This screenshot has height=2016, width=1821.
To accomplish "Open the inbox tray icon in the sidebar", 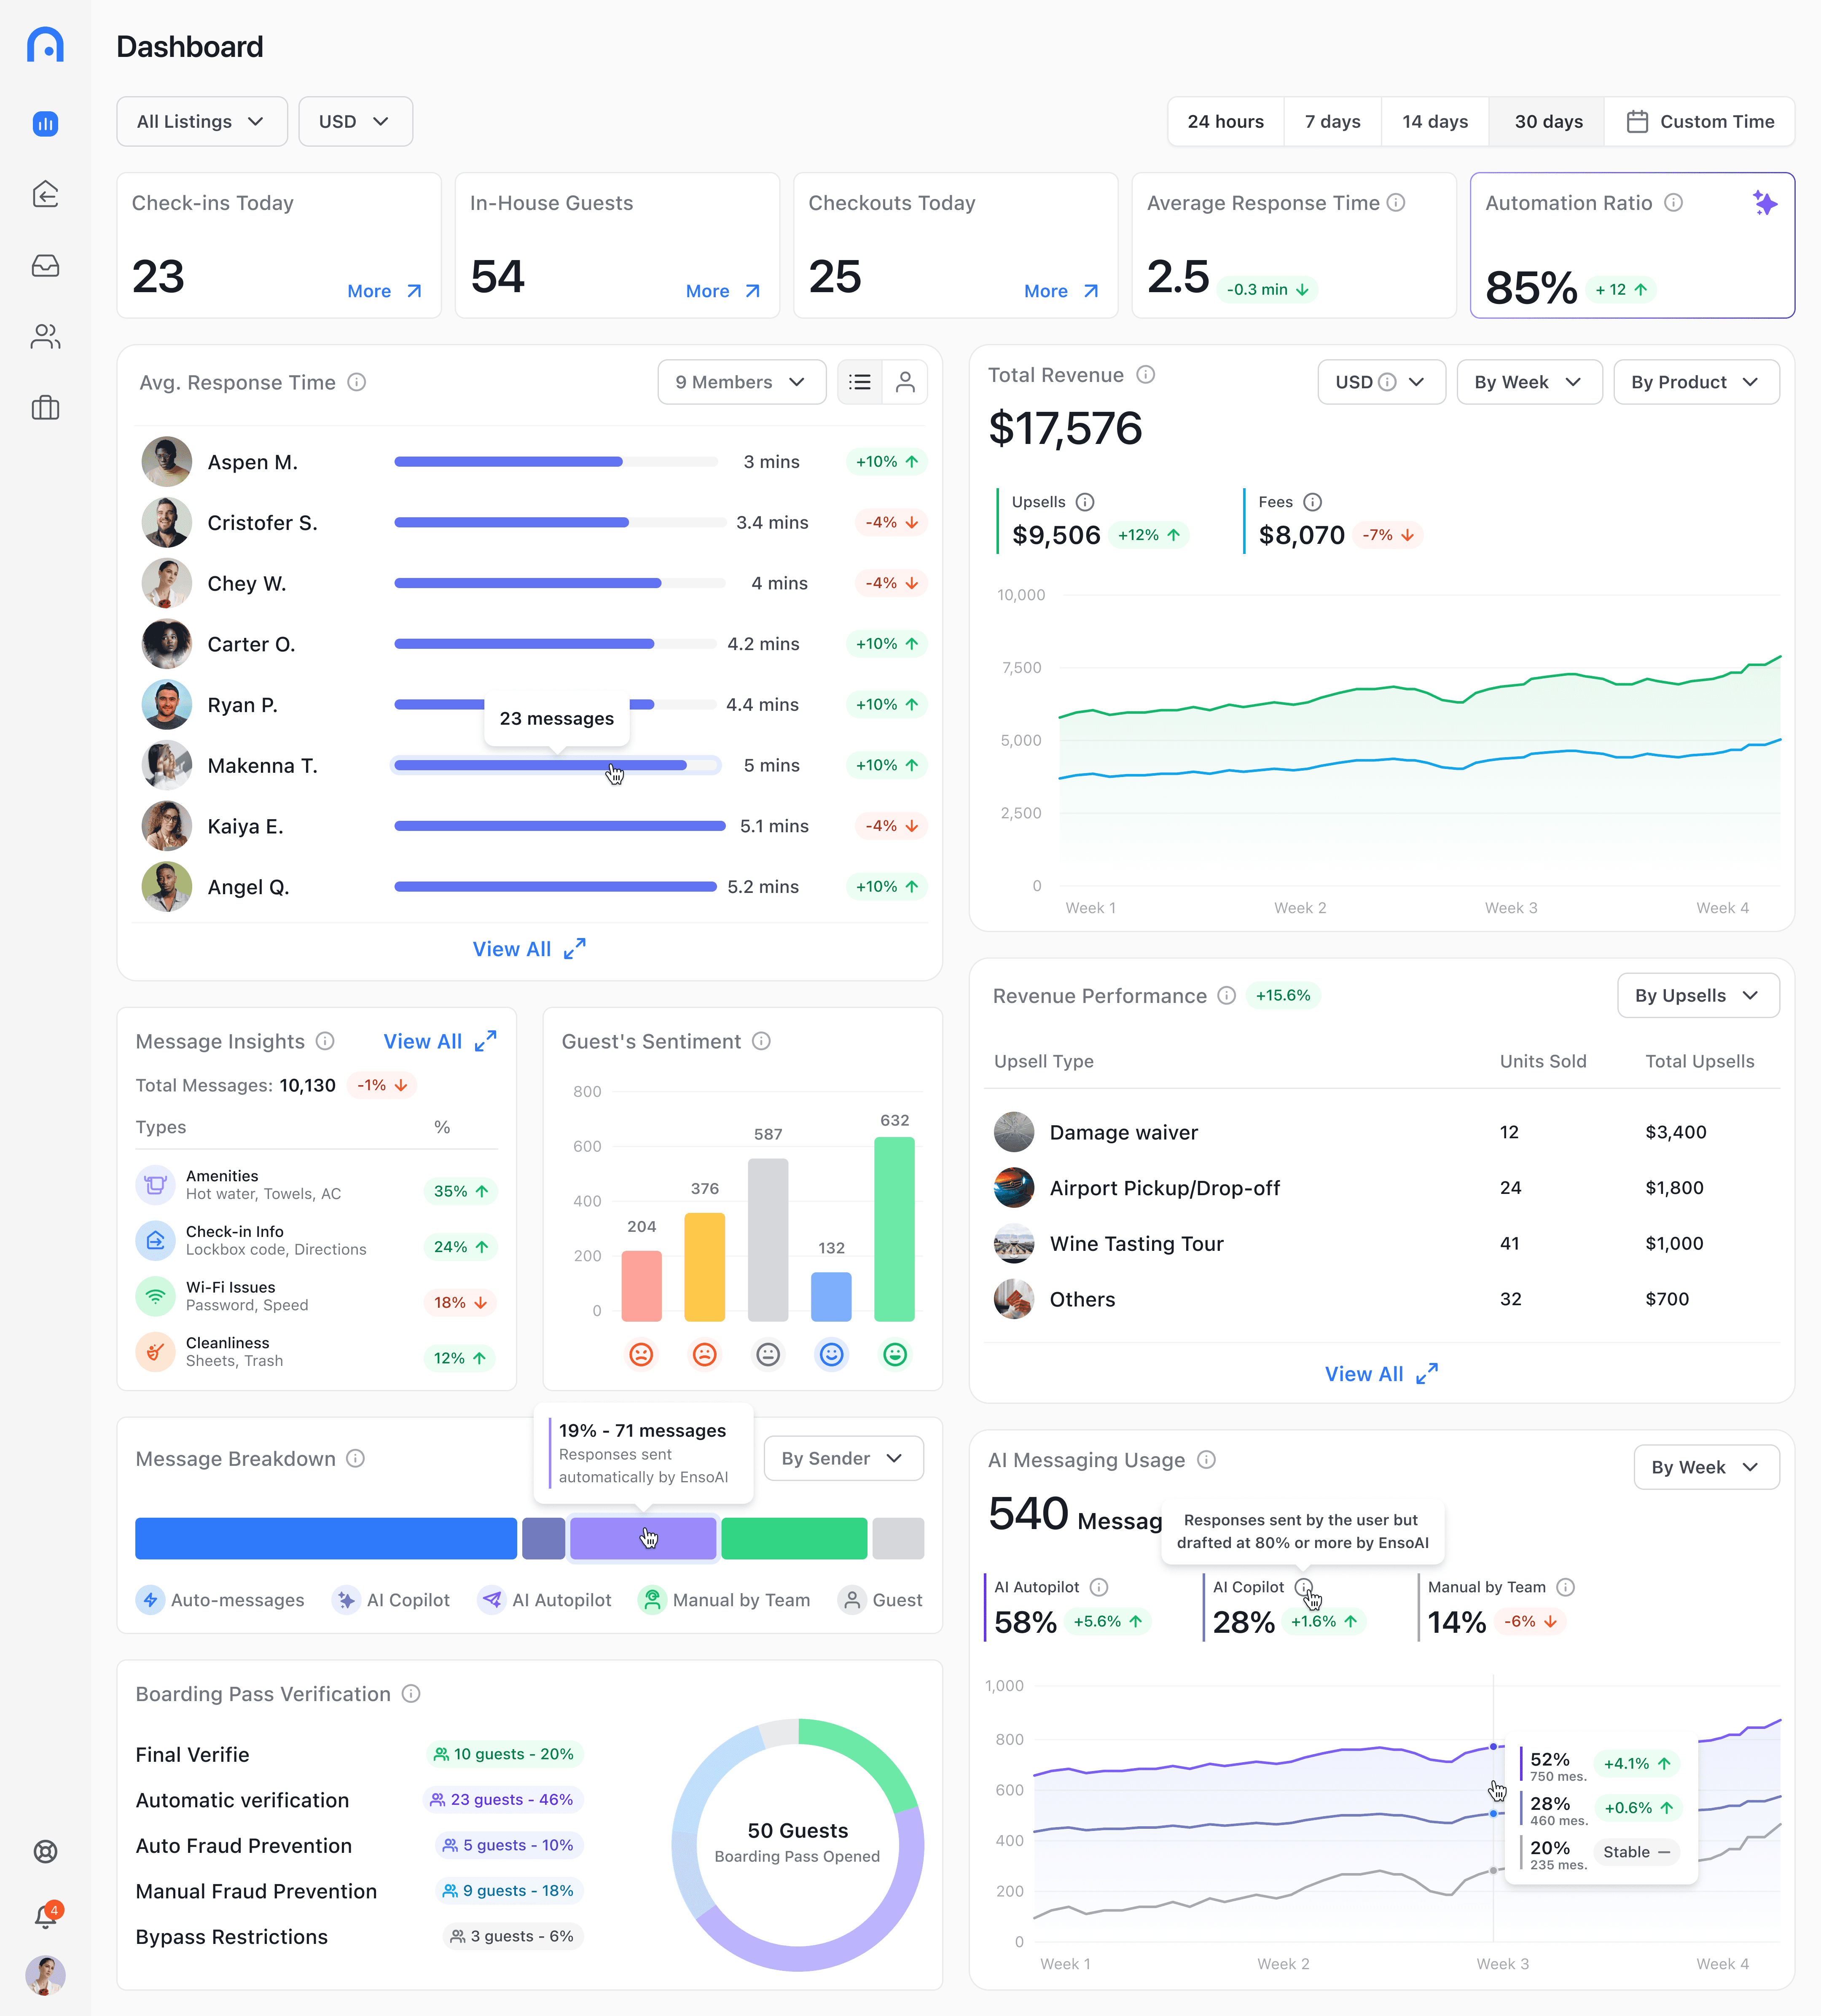I will pyautogui.click(x=45, y=266).
